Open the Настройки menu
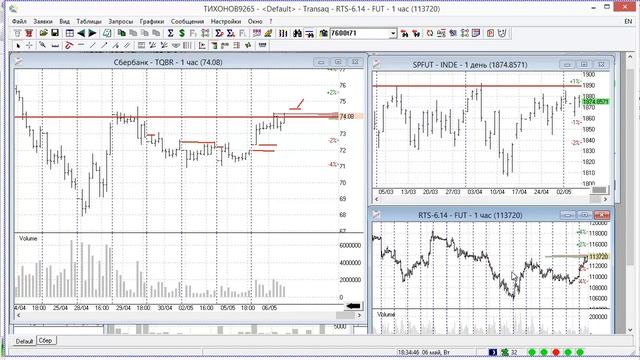Image resolution: width=640 pixels, height=360 pixels. pyautogui.click(x=226, y=21)
